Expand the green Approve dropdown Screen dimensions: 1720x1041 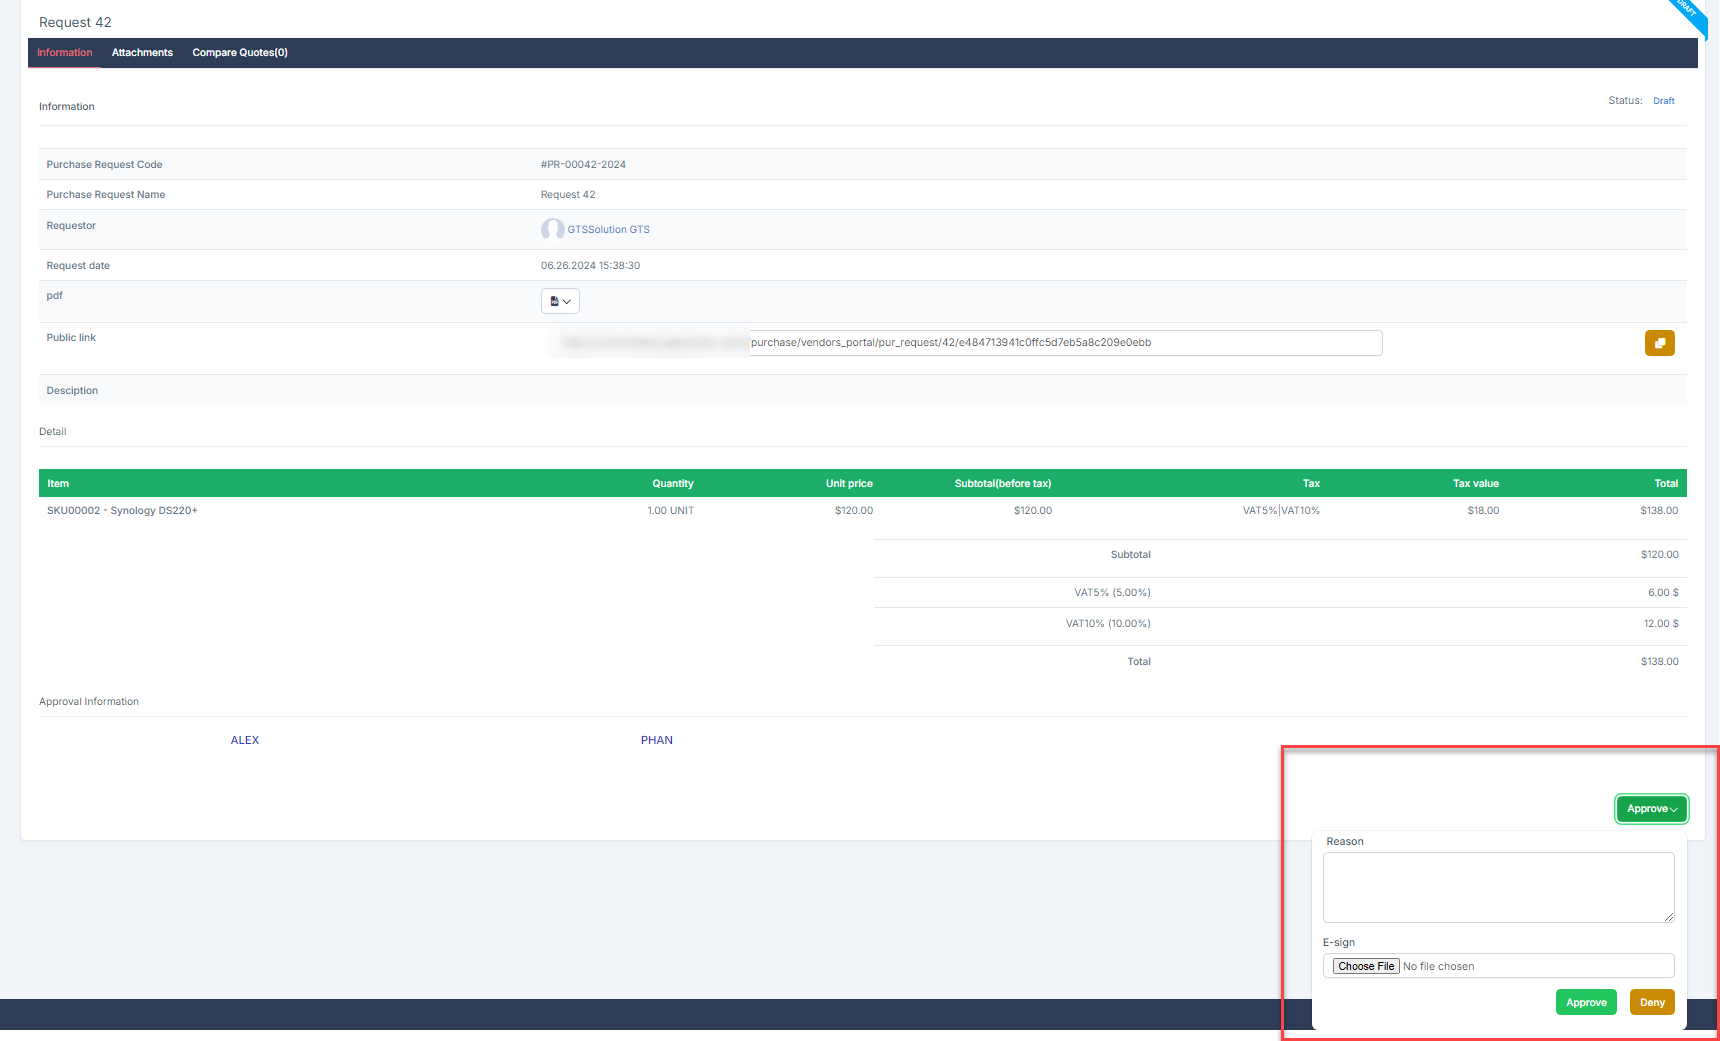(1651, 809)
